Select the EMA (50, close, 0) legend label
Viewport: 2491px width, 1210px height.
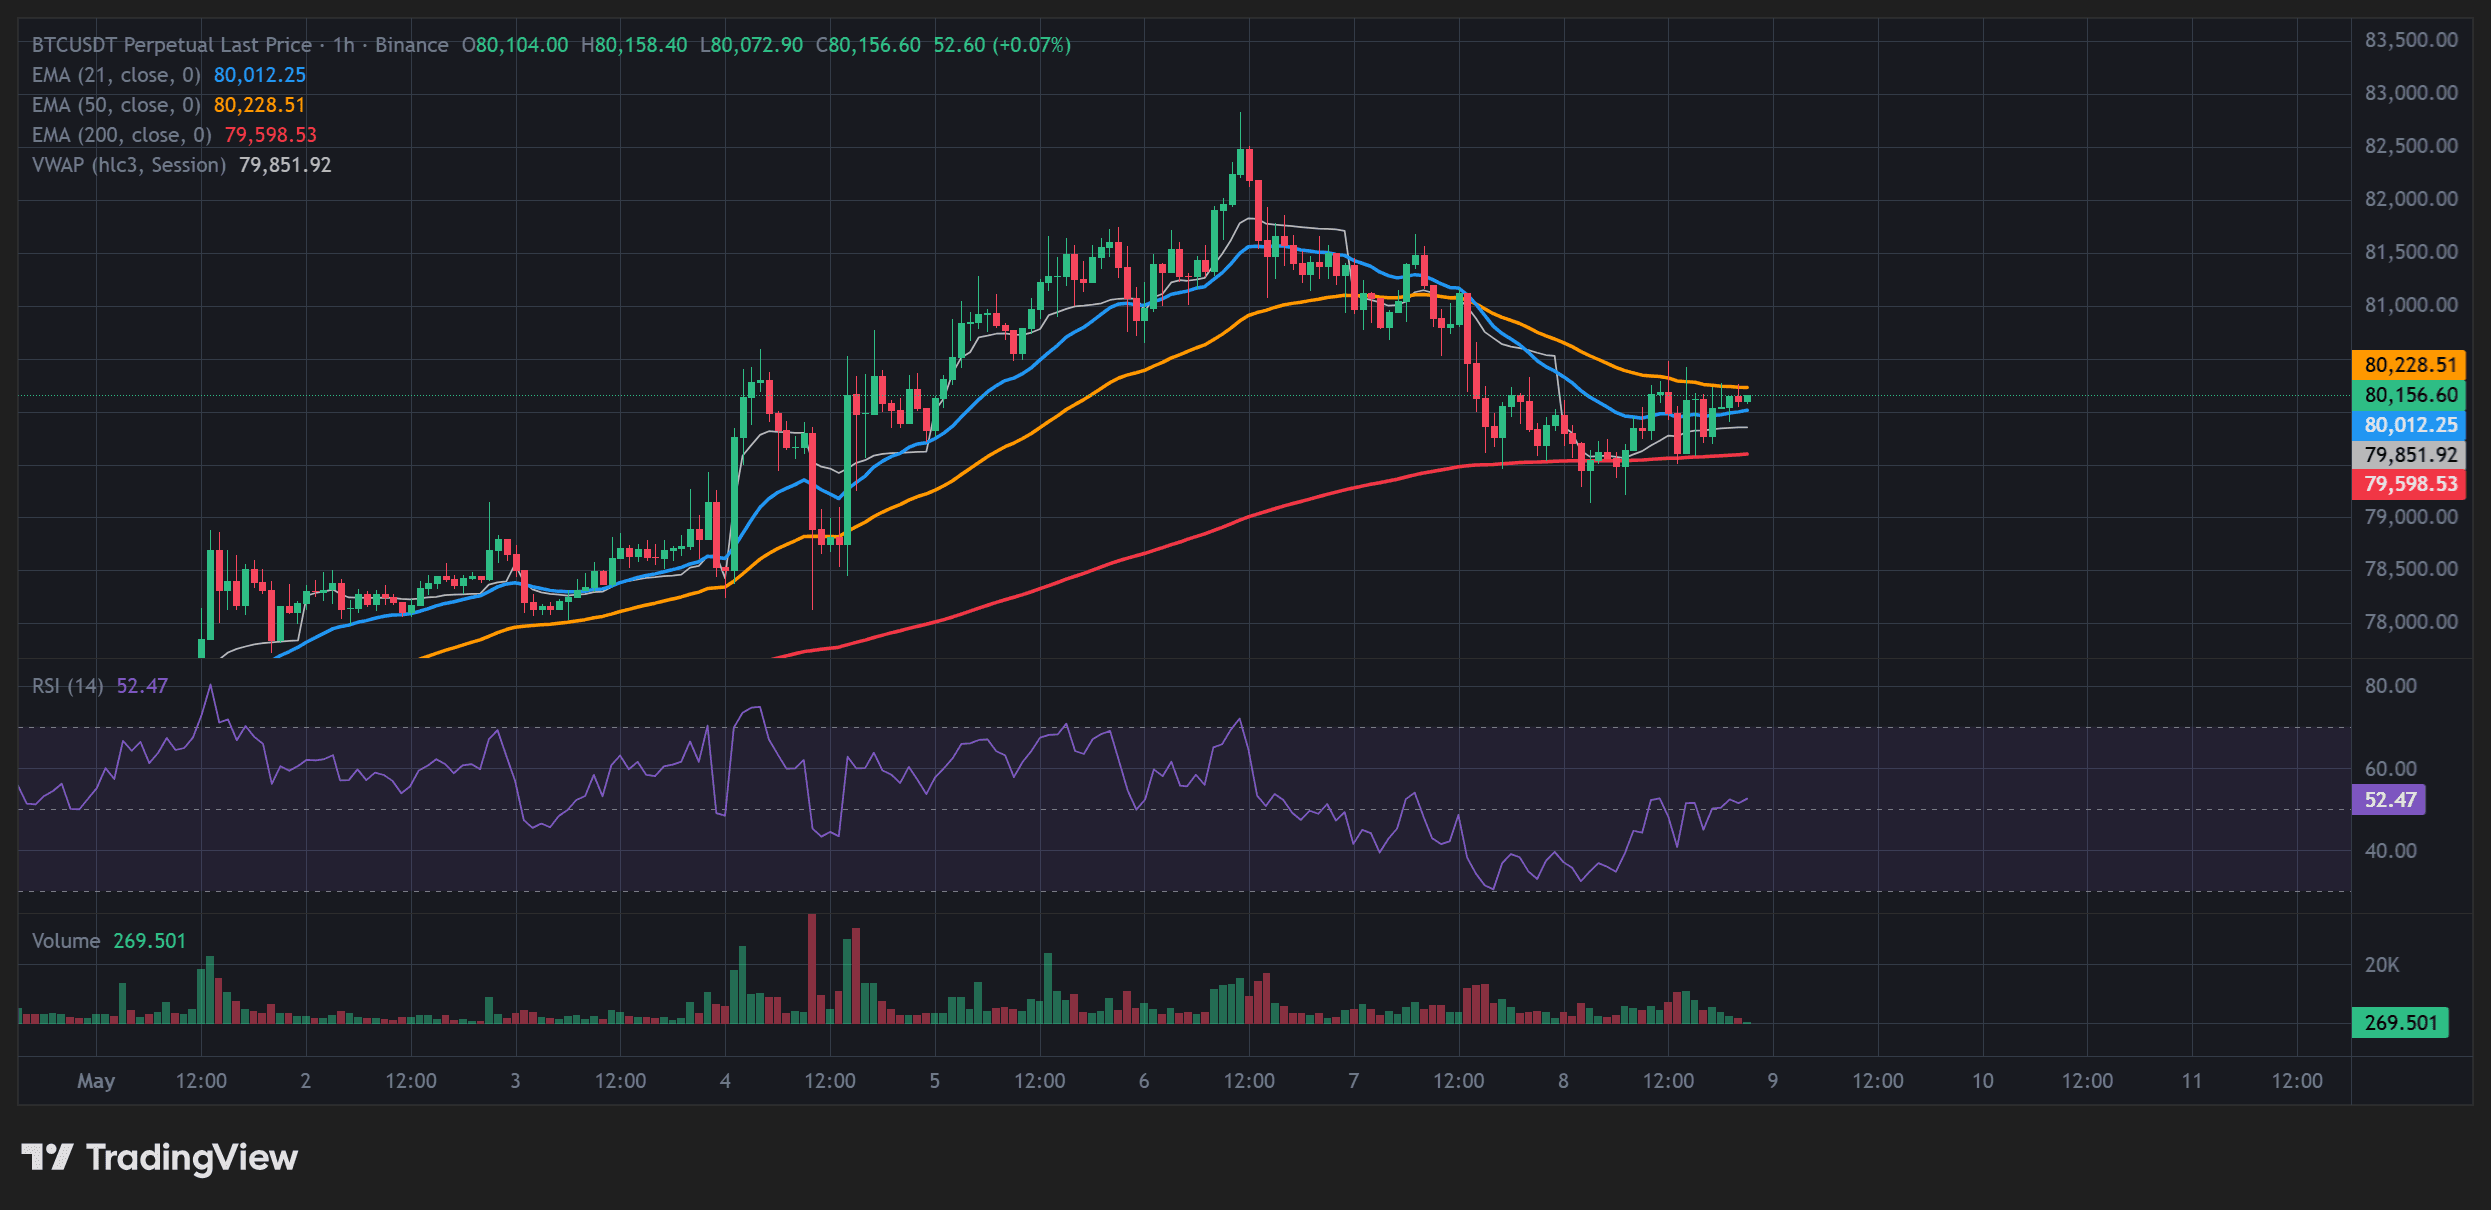tap(116, 105)
